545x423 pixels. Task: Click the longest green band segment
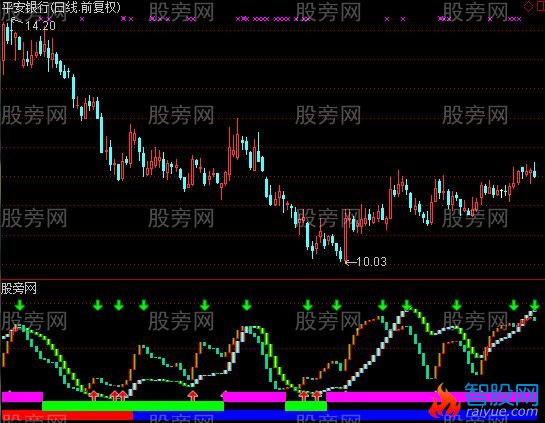(x=133, y=406)
